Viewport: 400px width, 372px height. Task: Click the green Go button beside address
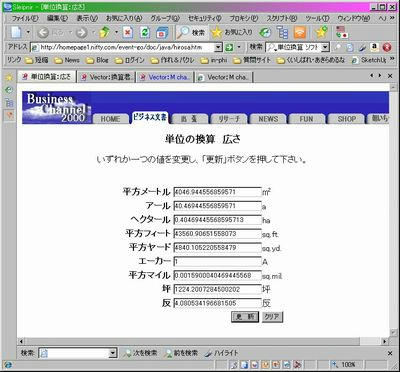point(229,47)
